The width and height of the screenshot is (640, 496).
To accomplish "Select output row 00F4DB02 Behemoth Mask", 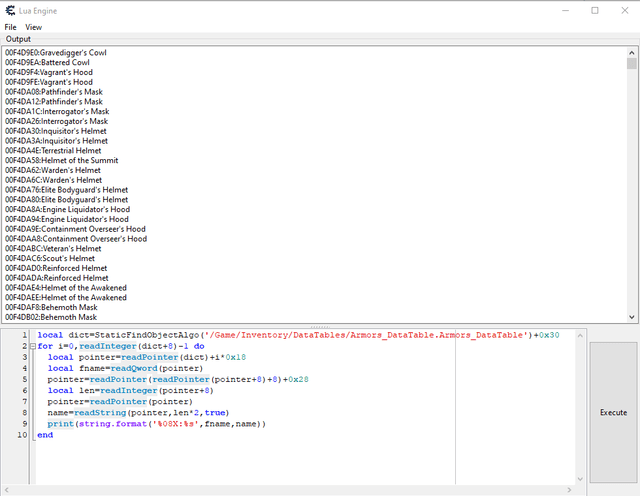I will pos(51,317).
